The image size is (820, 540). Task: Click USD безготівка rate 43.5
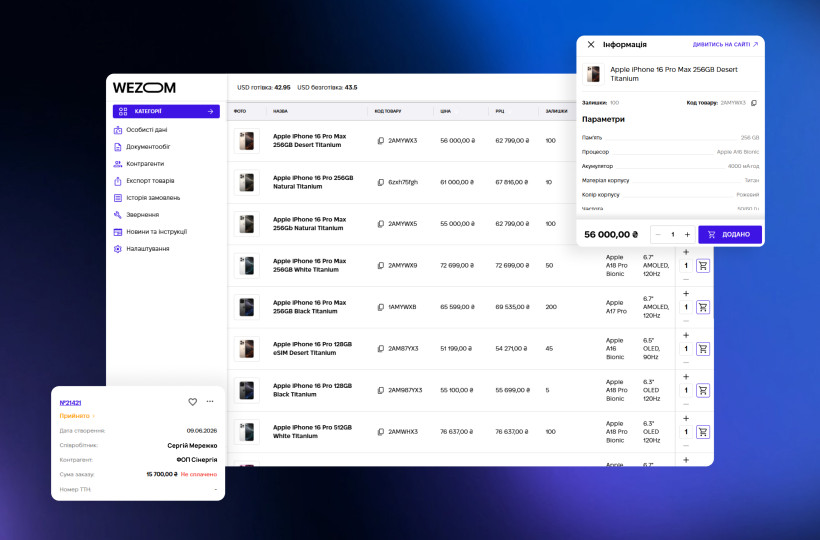[327, 88]
